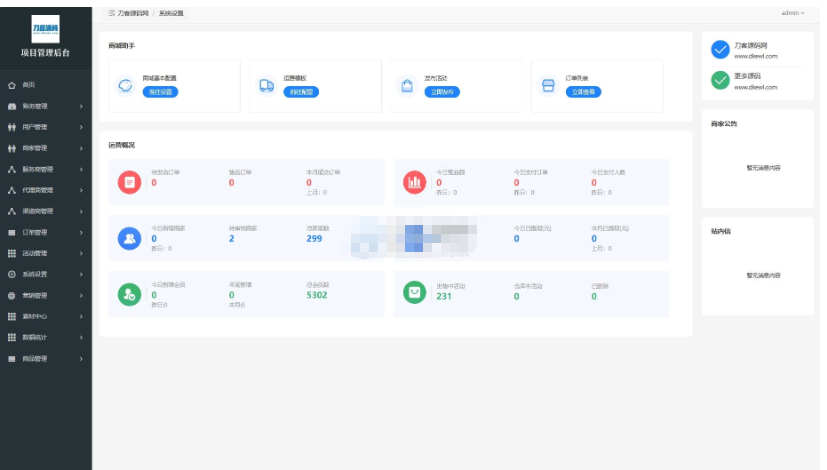Click the sidebar collapse icon in the breadcrumb bar
The image size is (827, 470).
point(112,13)
